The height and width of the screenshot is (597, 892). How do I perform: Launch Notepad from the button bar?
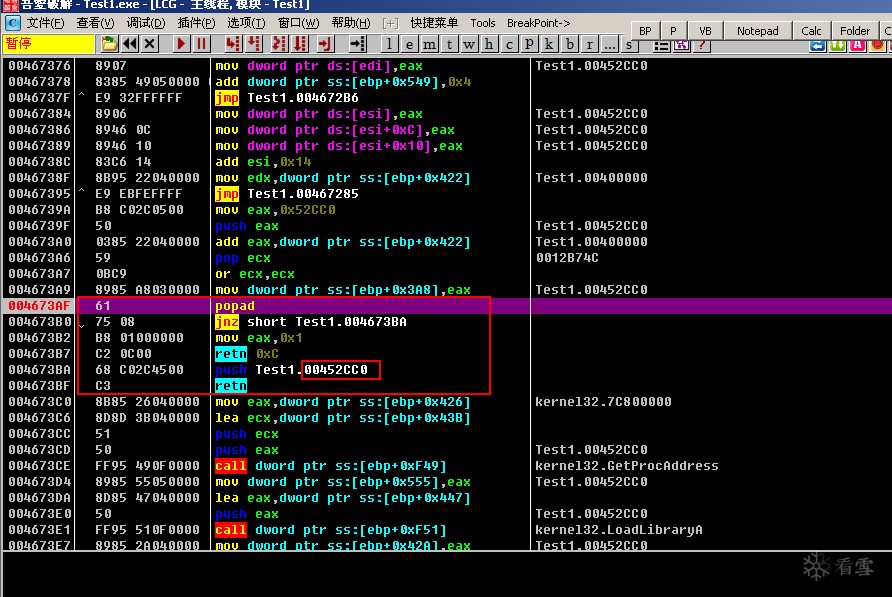point(758,31)
